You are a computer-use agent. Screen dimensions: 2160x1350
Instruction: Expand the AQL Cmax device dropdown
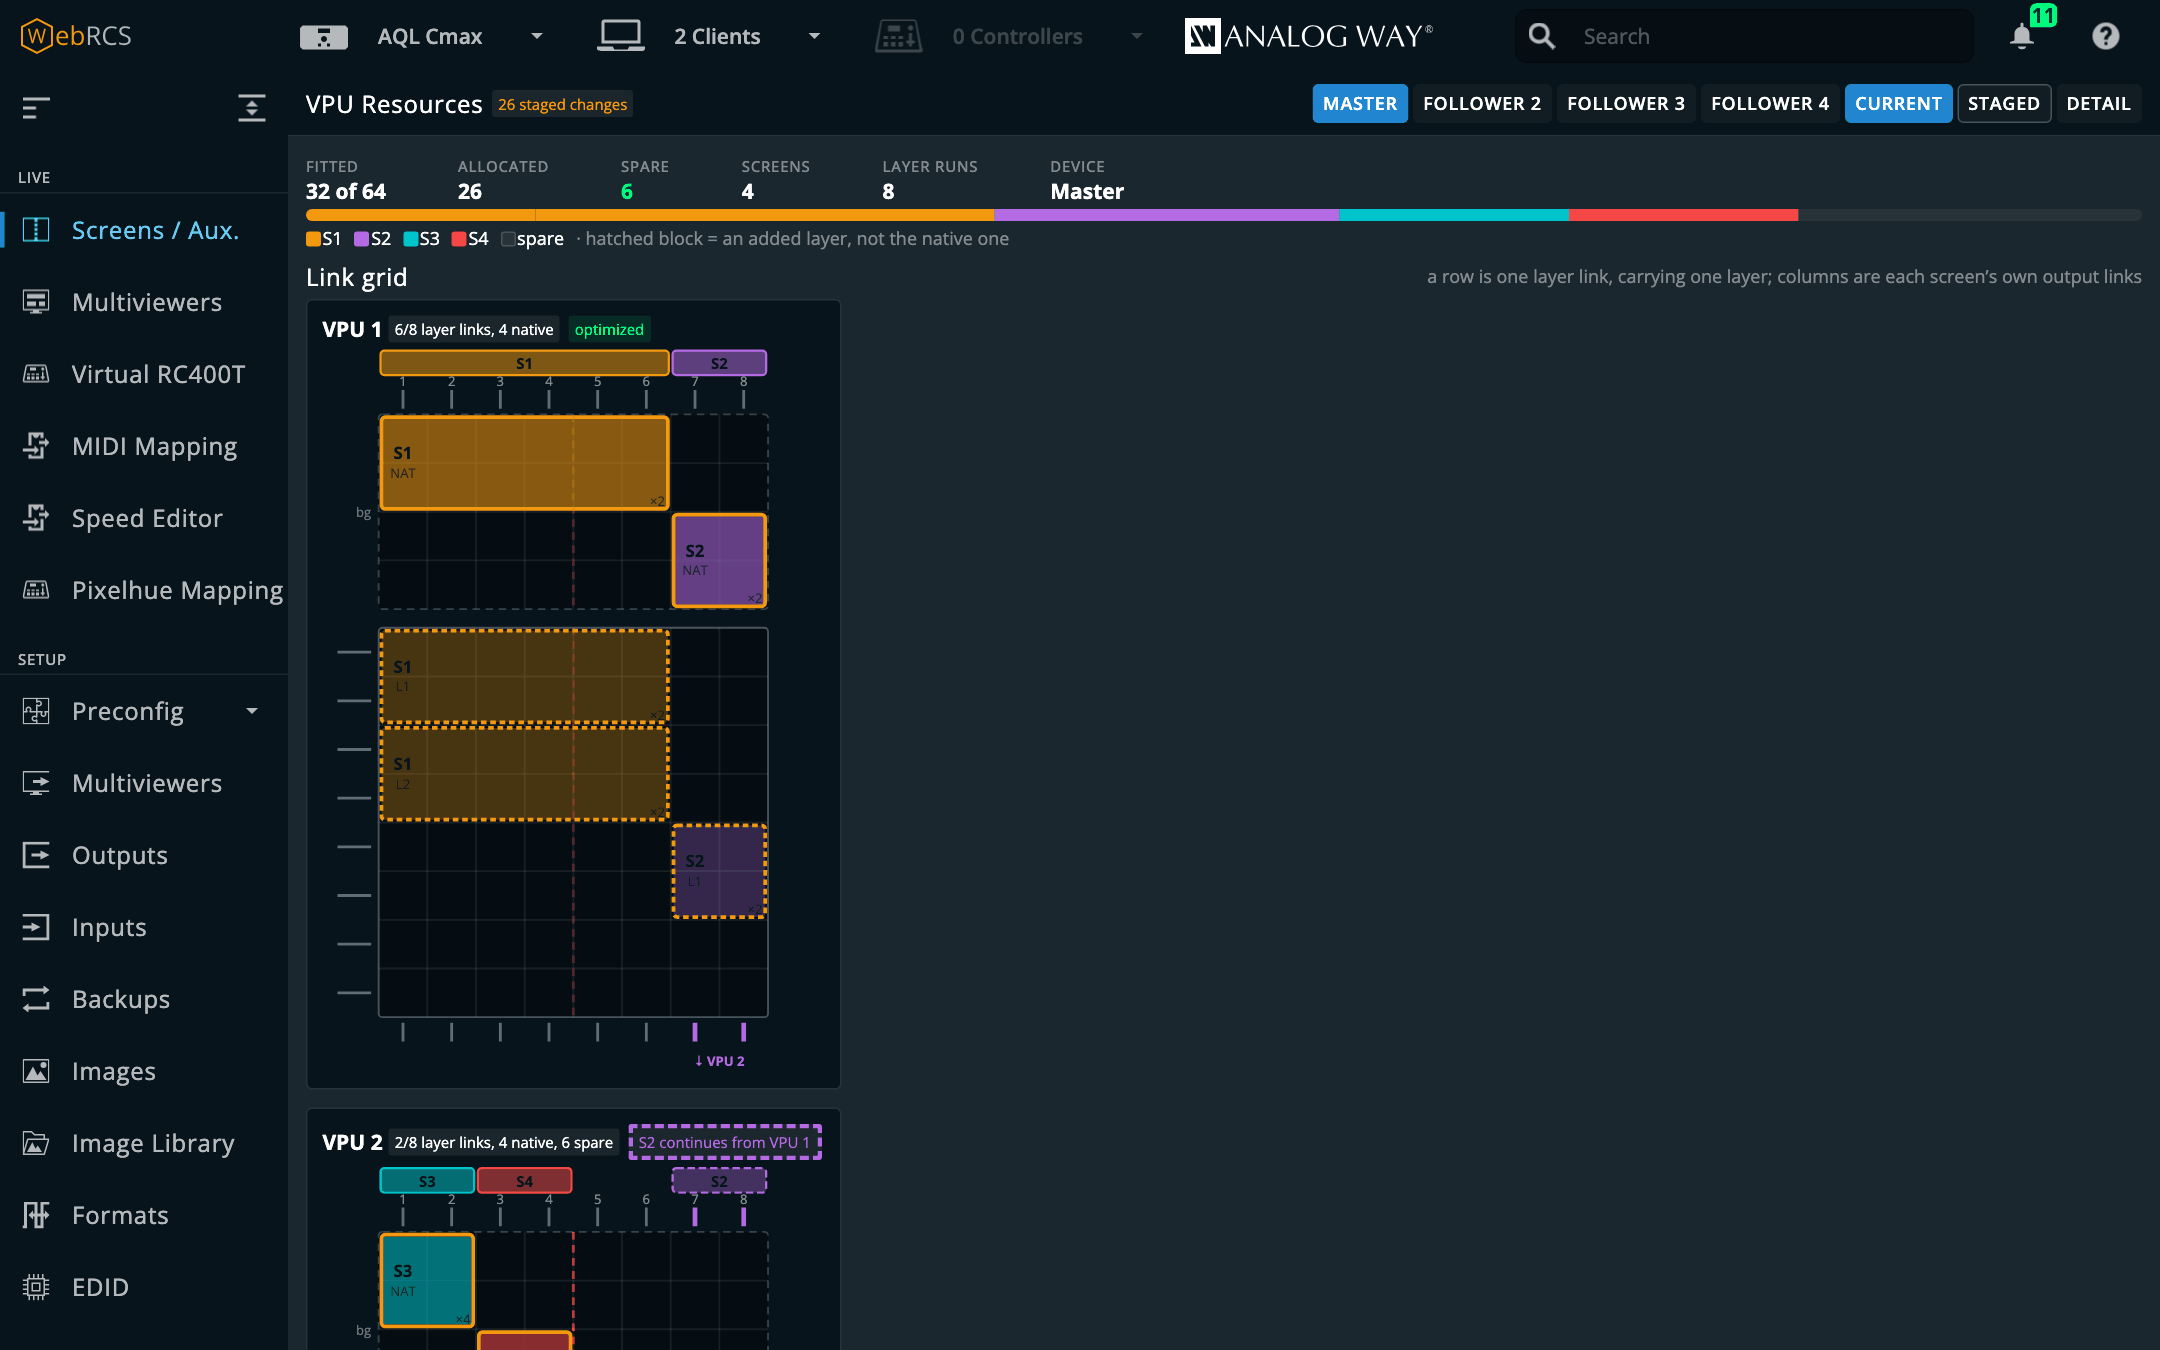[537, 37]
